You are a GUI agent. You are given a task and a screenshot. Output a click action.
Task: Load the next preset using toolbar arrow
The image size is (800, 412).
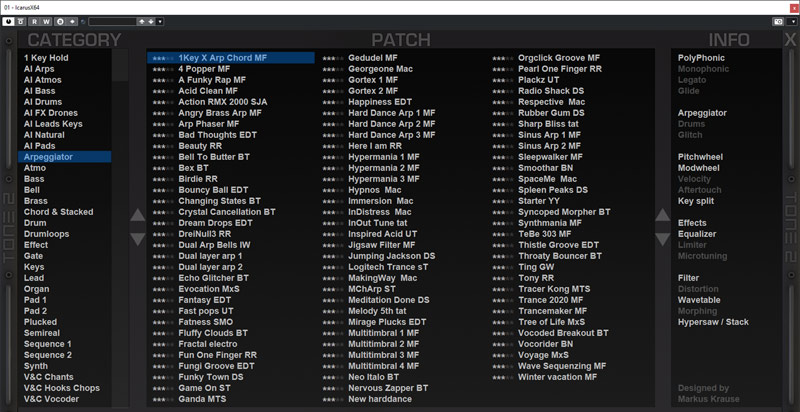pos(150,21)
